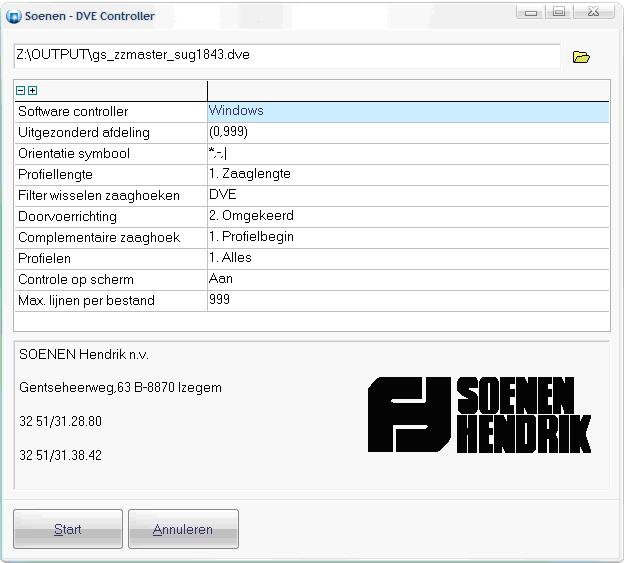Open Doorvoerrichting value 2. Omgekeerd

[x=408, y=217]
